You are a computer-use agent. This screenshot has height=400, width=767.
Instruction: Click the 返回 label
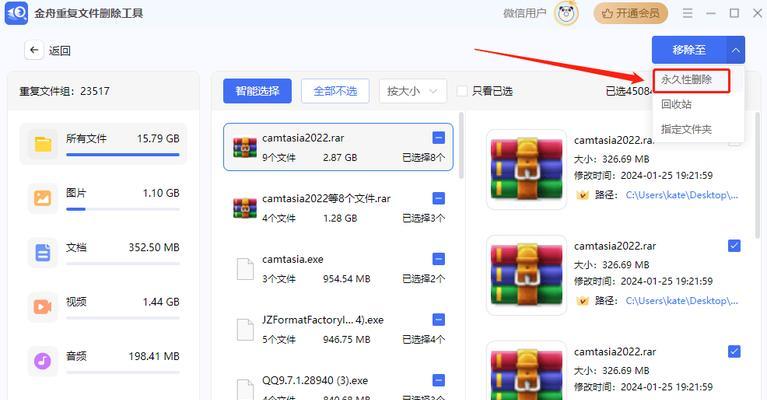pos(60,50)
